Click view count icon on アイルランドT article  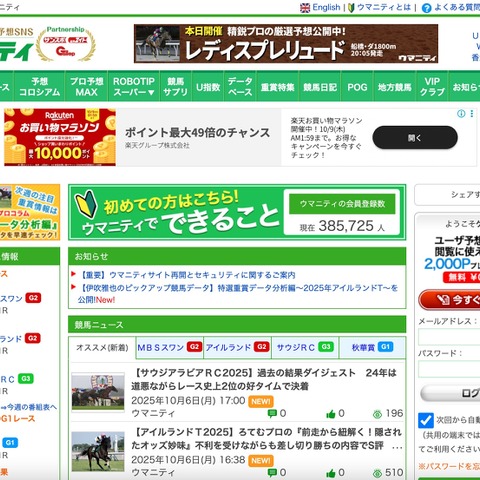[377, 473]
